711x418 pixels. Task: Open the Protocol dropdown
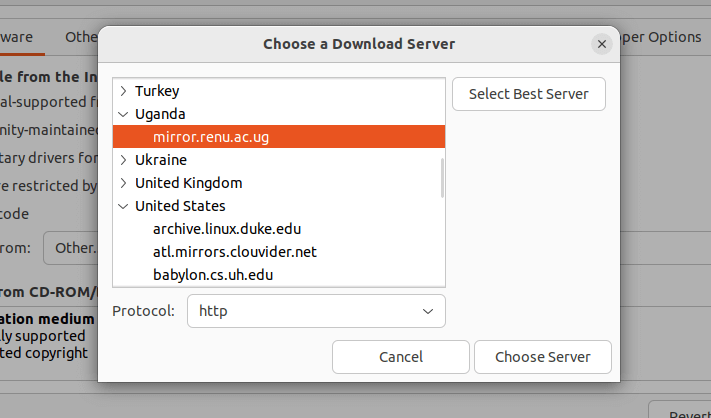[x=316, y=311]
